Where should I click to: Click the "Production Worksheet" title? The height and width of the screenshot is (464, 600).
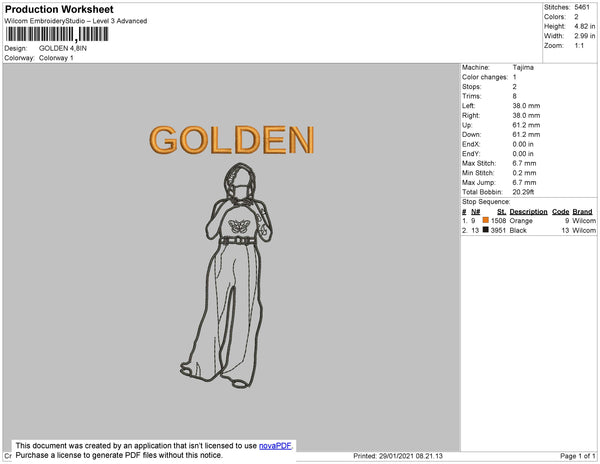59,9
